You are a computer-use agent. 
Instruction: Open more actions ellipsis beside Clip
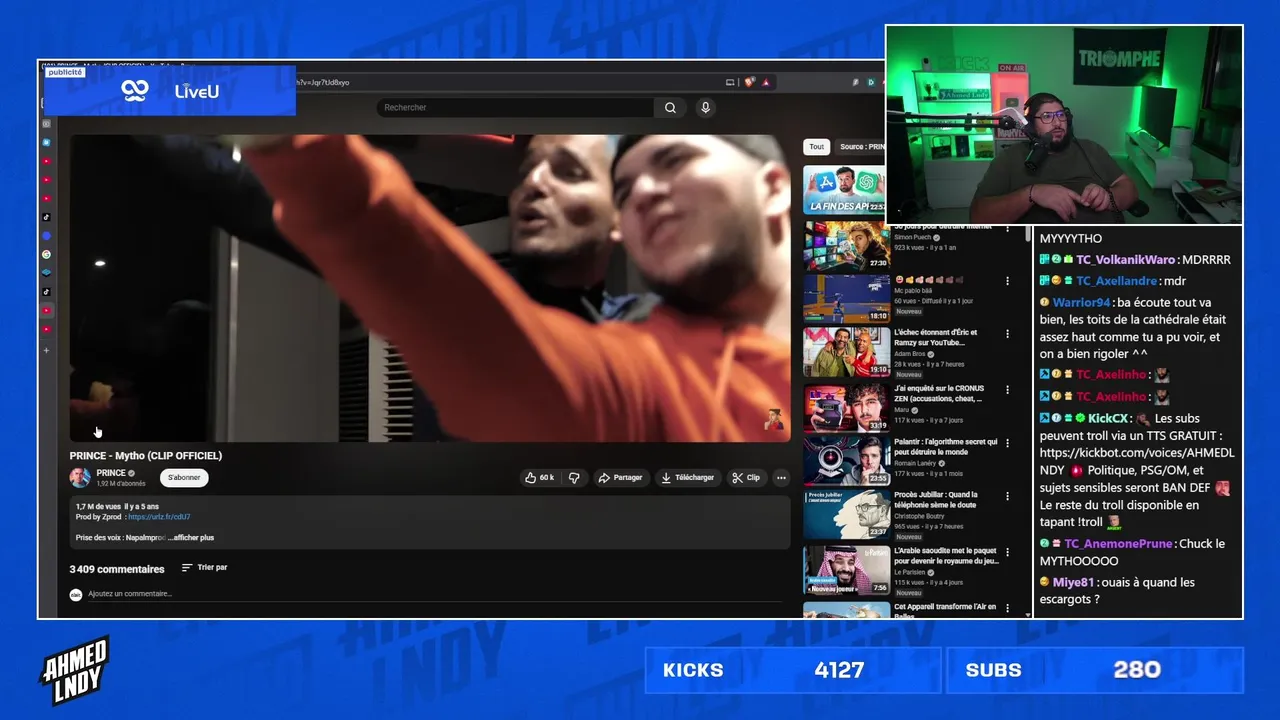coord(781,478)
